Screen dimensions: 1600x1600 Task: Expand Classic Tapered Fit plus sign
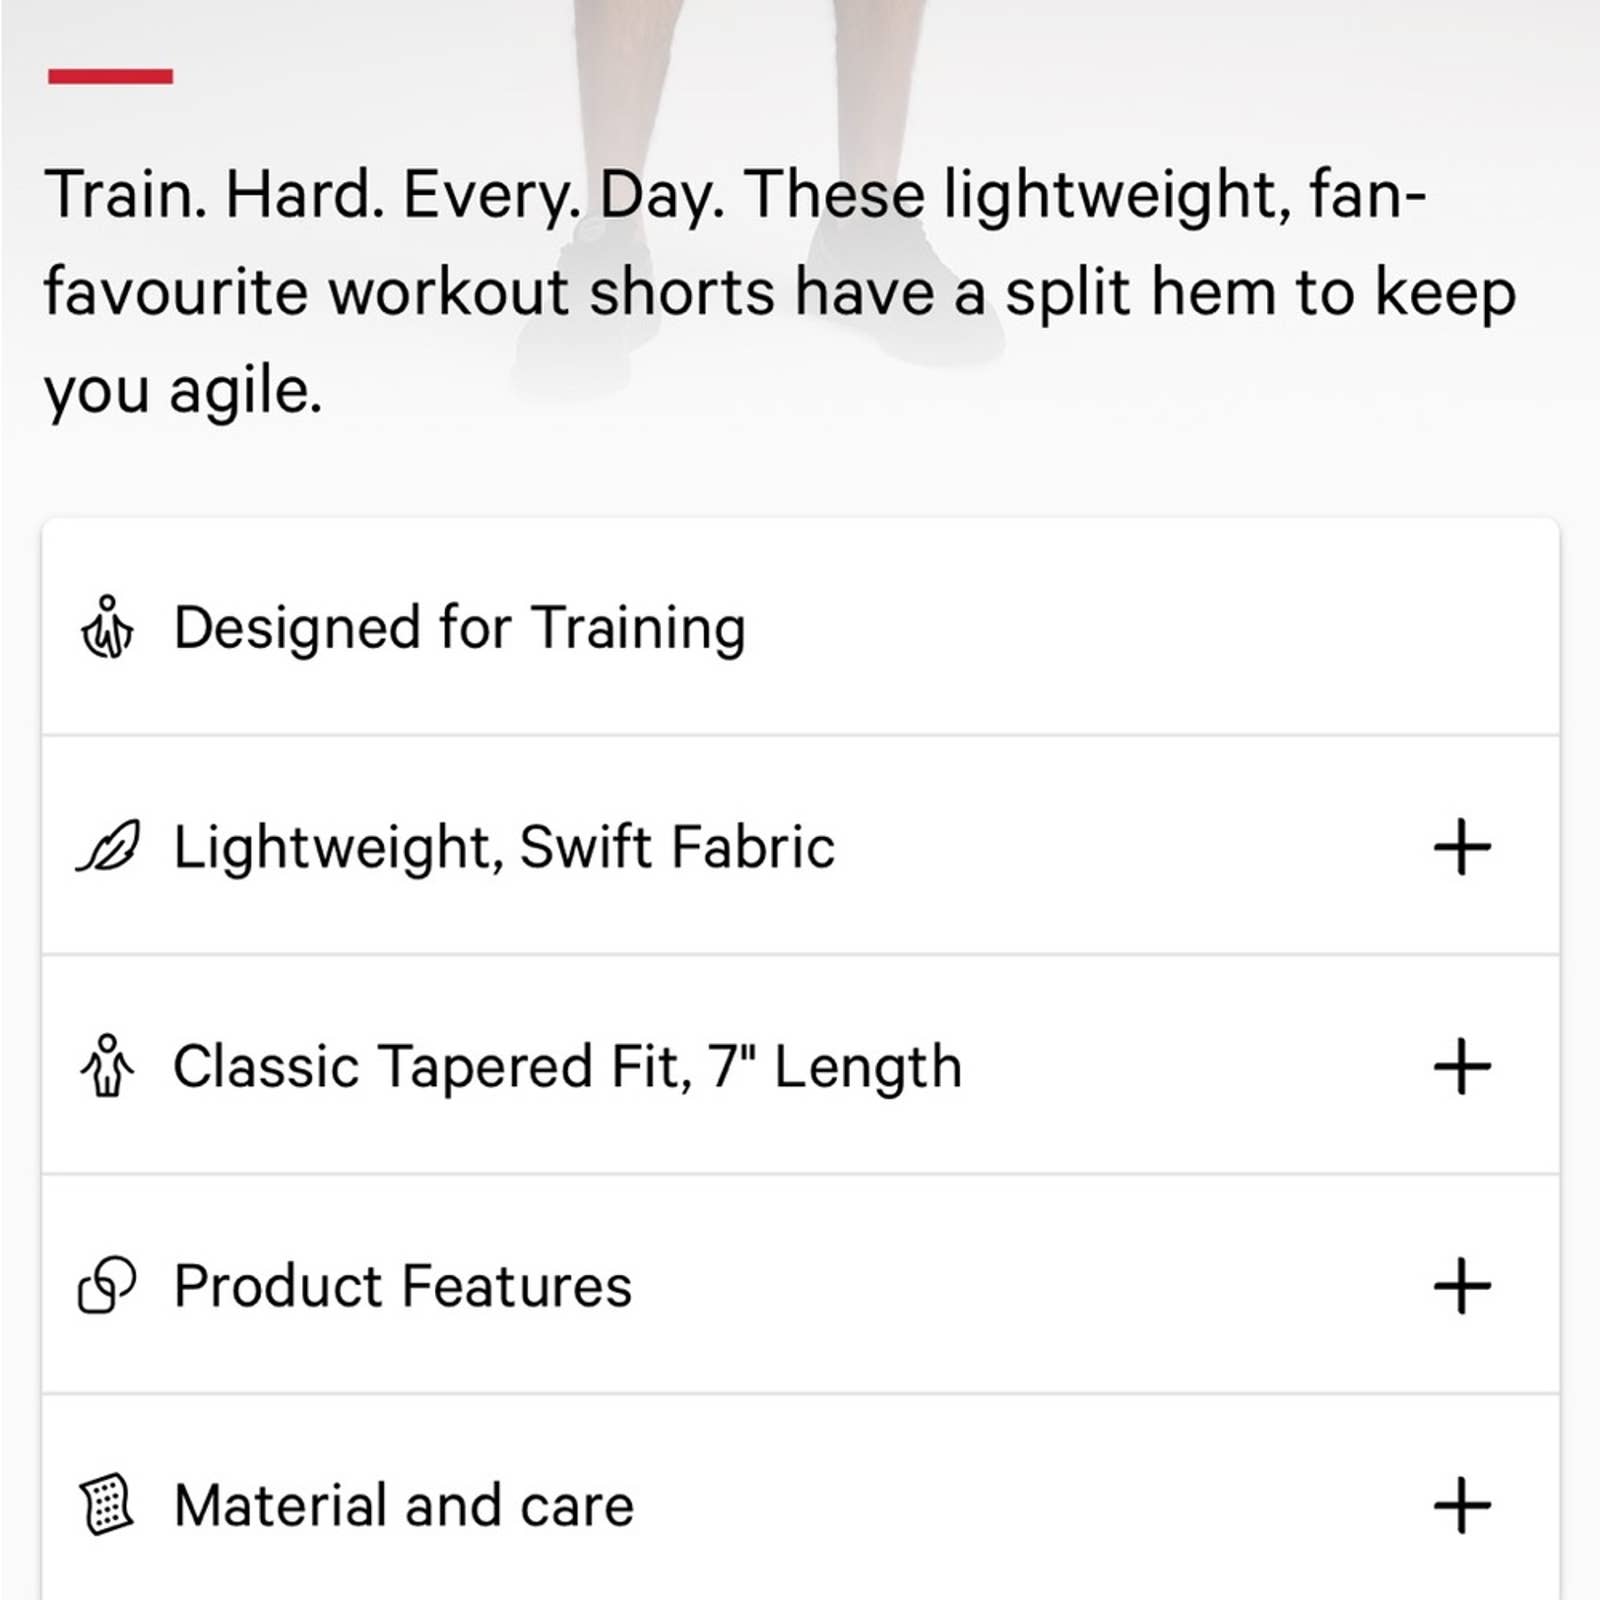click(x=1462, y=1066)
